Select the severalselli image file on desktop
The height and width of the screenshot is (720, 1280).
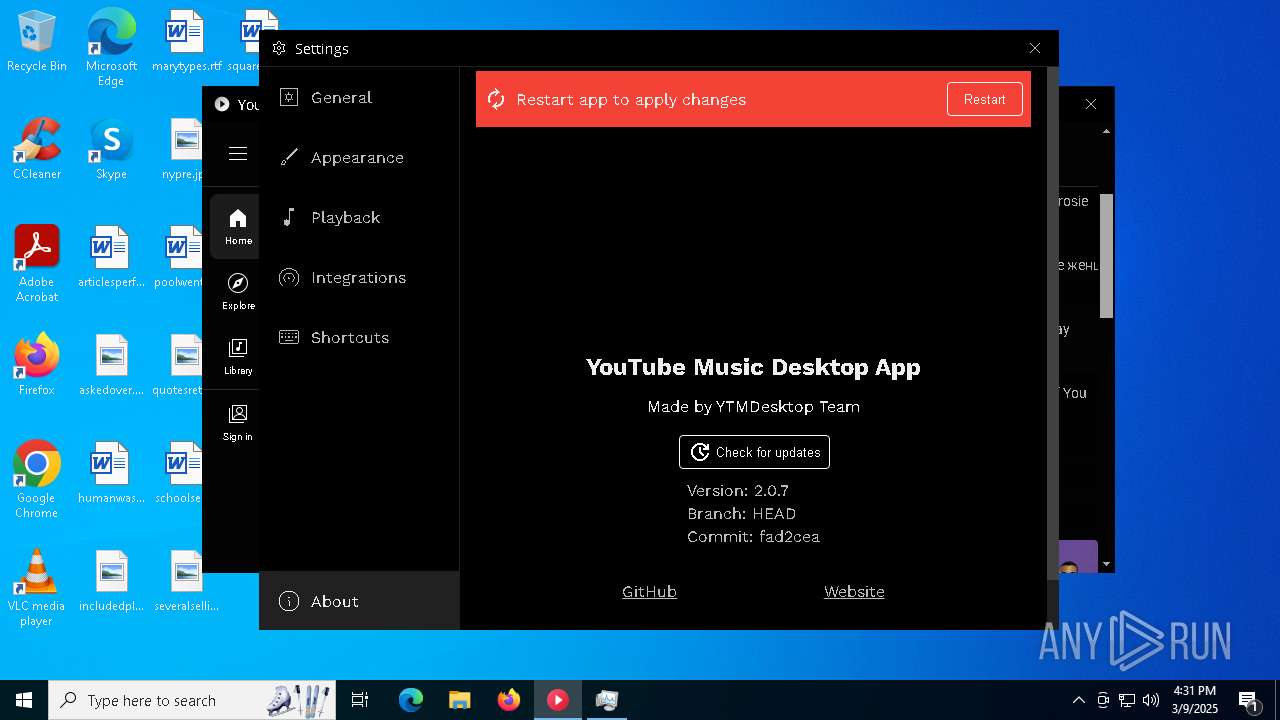tap(186, 581)
